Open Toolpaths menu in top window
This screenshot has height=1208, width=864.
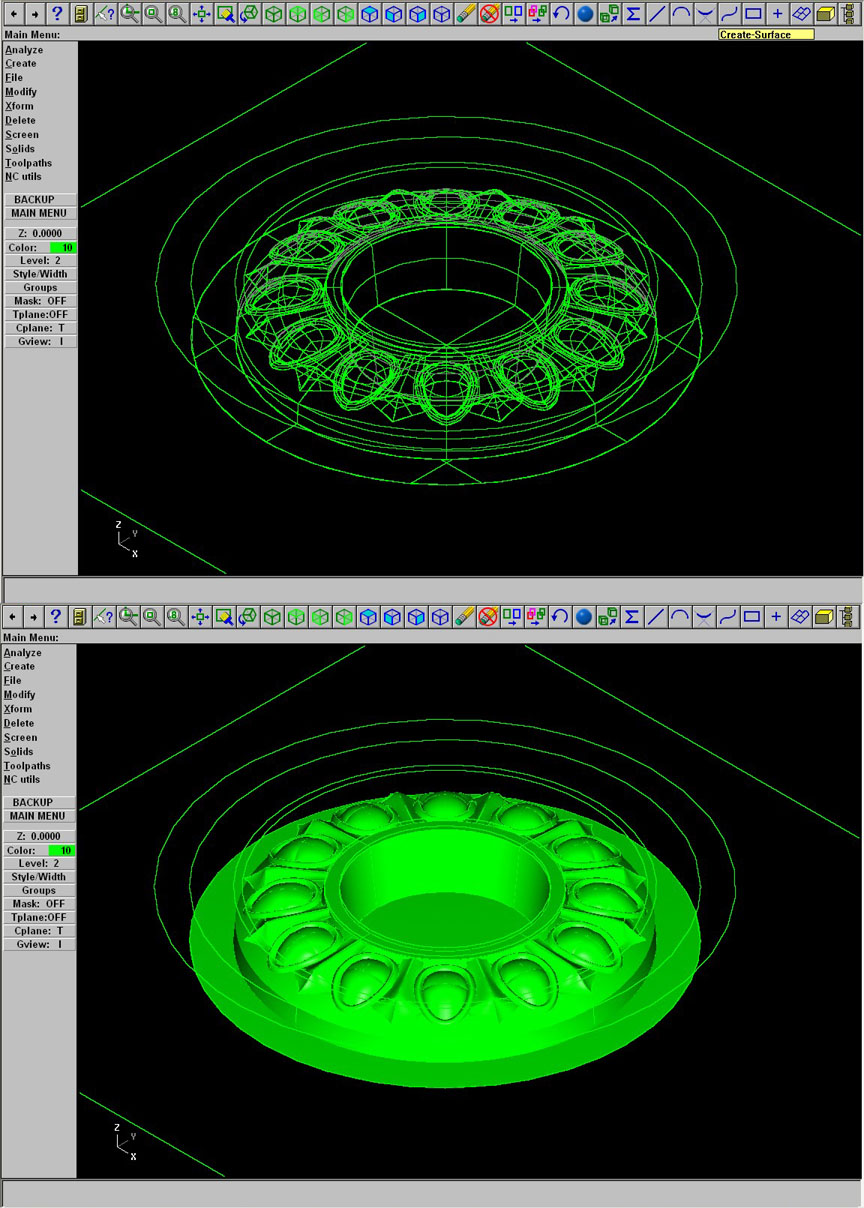28,163
